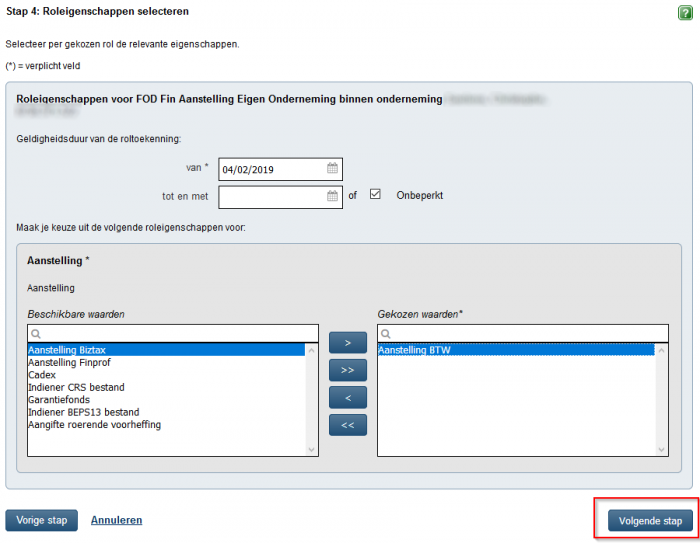Click the 'van' date input field
This screenshot has width=700, height=543.
(270, 169)
